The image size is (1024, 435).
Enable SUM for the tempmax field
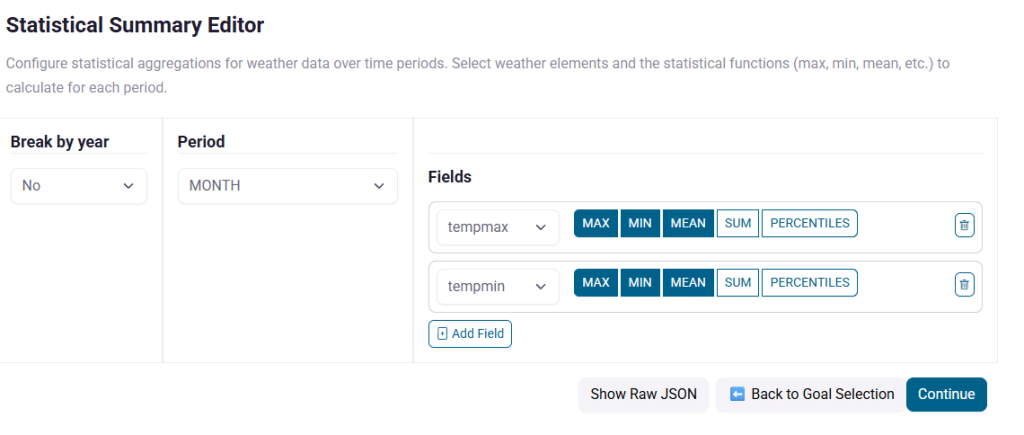[x=737, y=224]
